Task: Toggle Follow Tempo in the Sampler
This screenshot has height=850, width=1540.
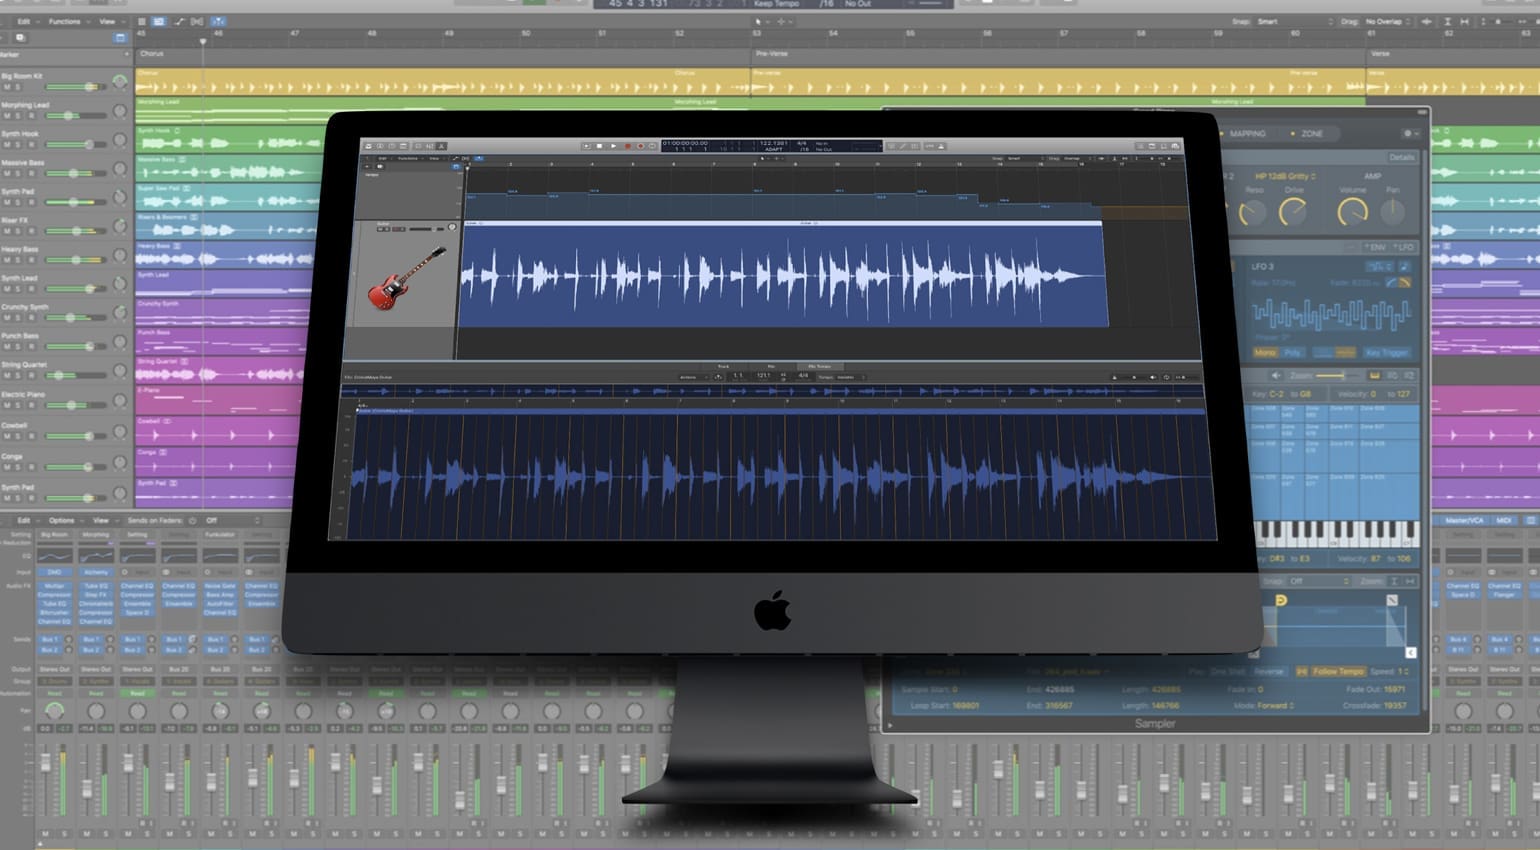Action: click(x=1339, y=672)
